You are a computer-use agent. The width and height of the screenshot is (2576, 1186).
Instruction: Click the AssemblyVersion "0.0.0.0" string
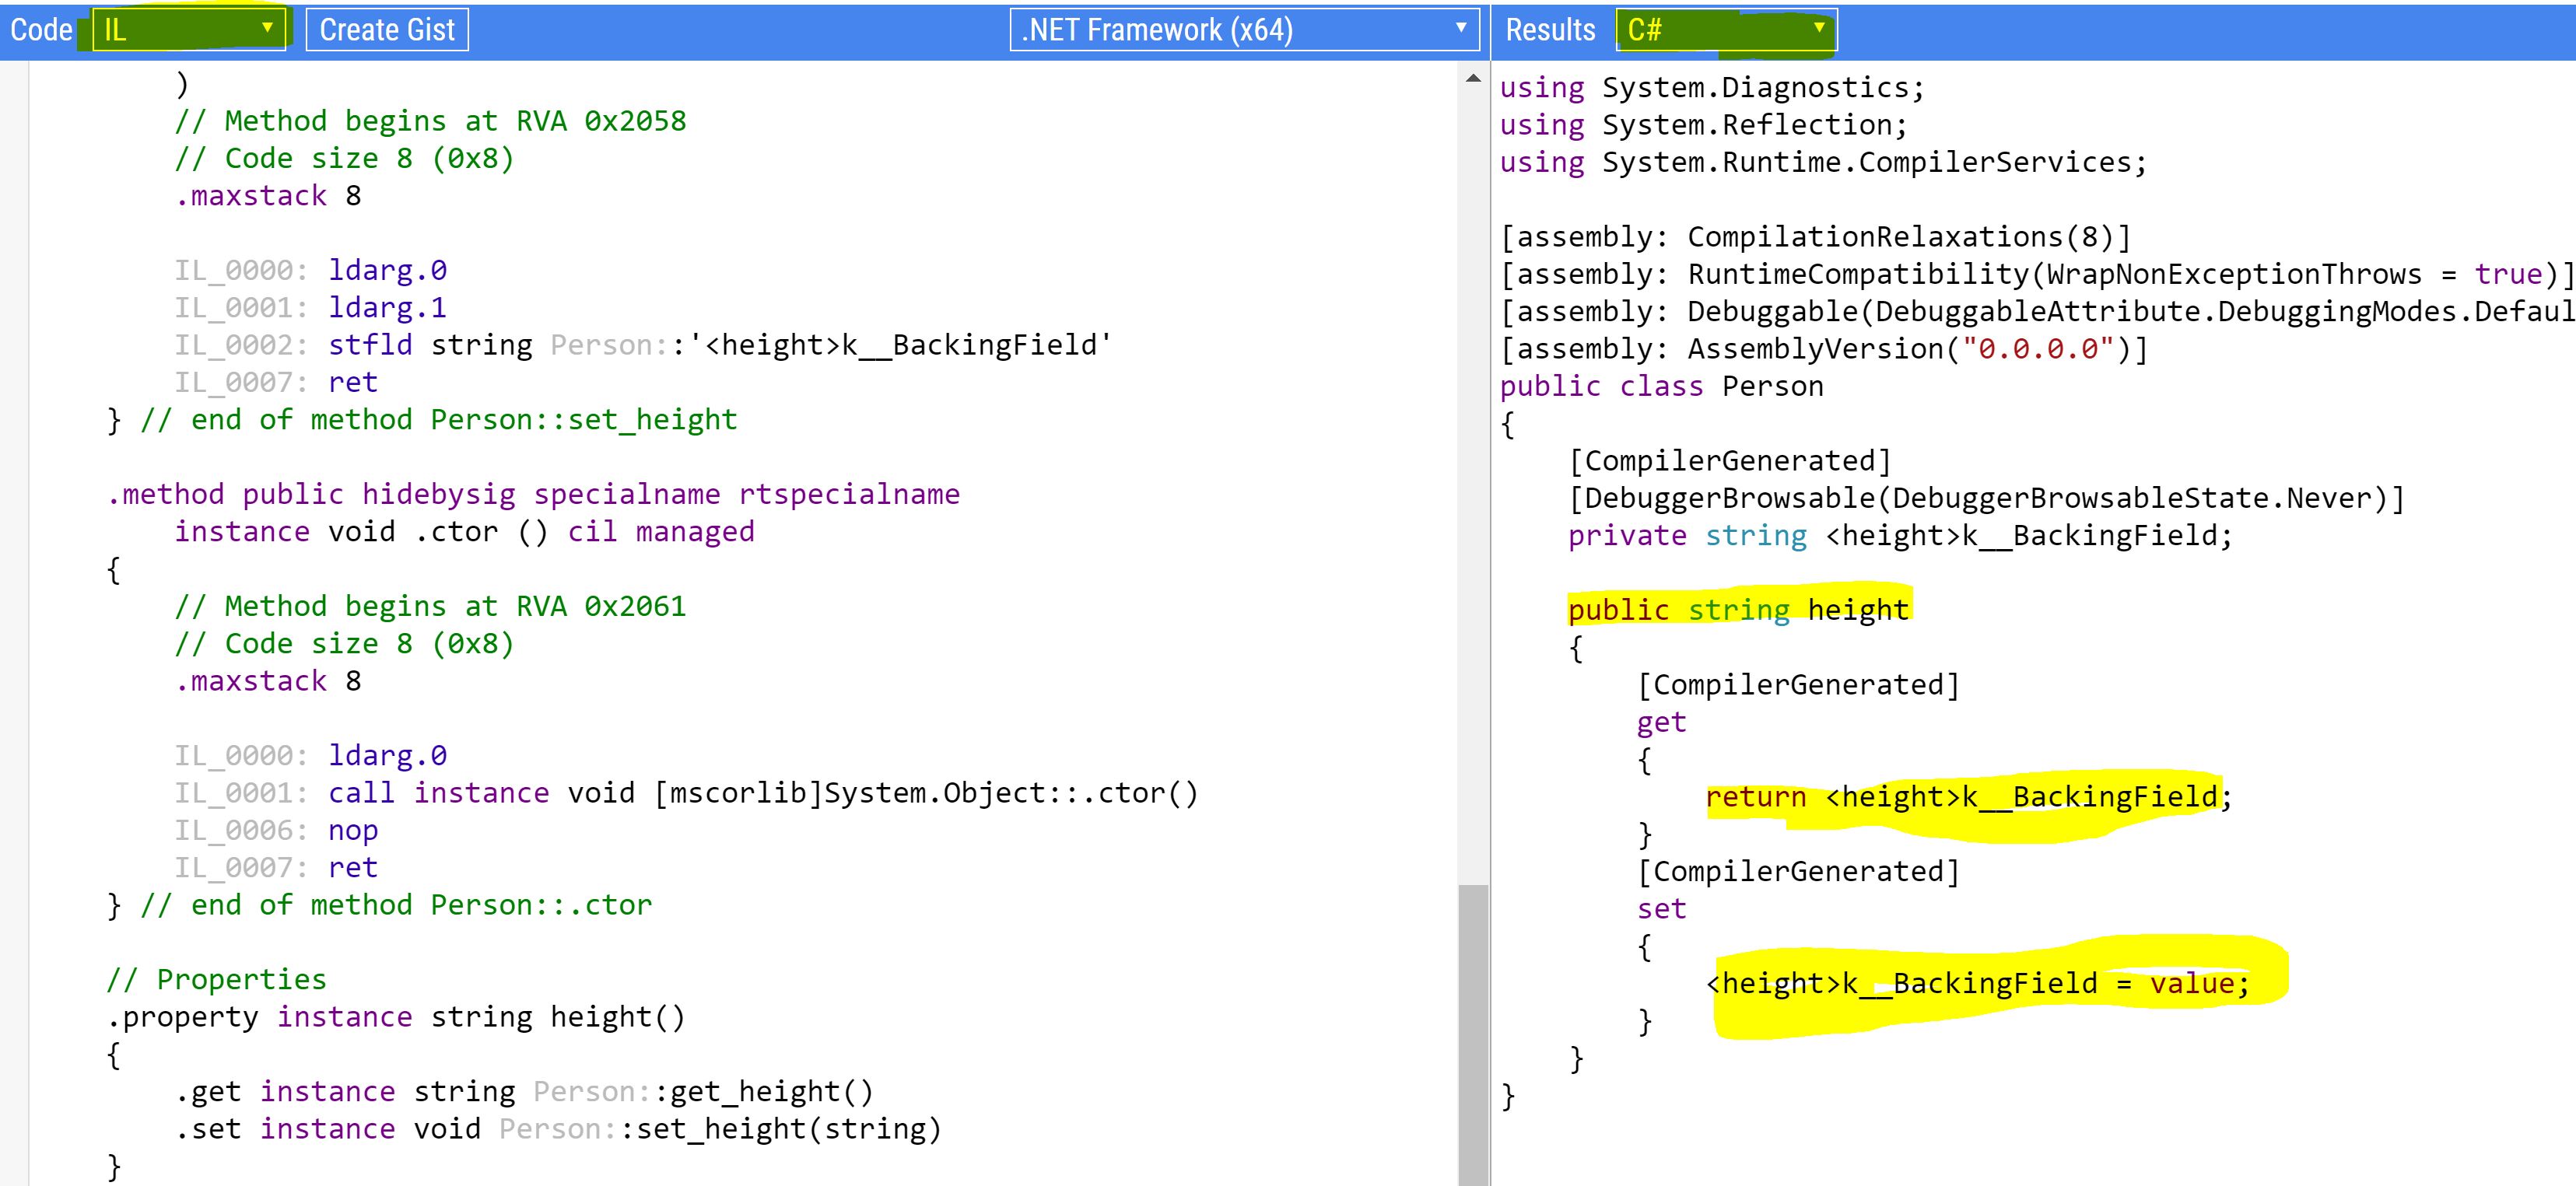tap(2037, 349)
